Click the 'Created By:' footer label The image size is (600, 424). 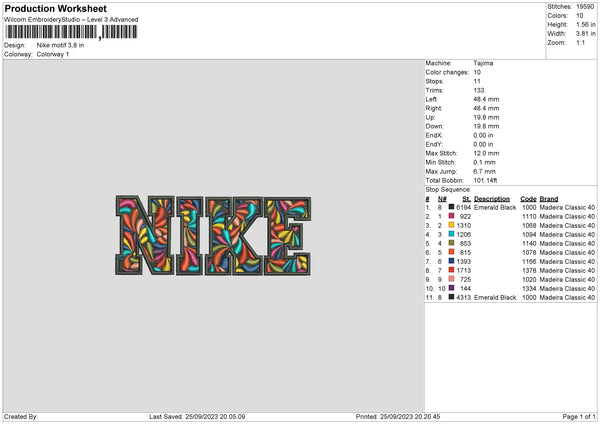[21, 416]
